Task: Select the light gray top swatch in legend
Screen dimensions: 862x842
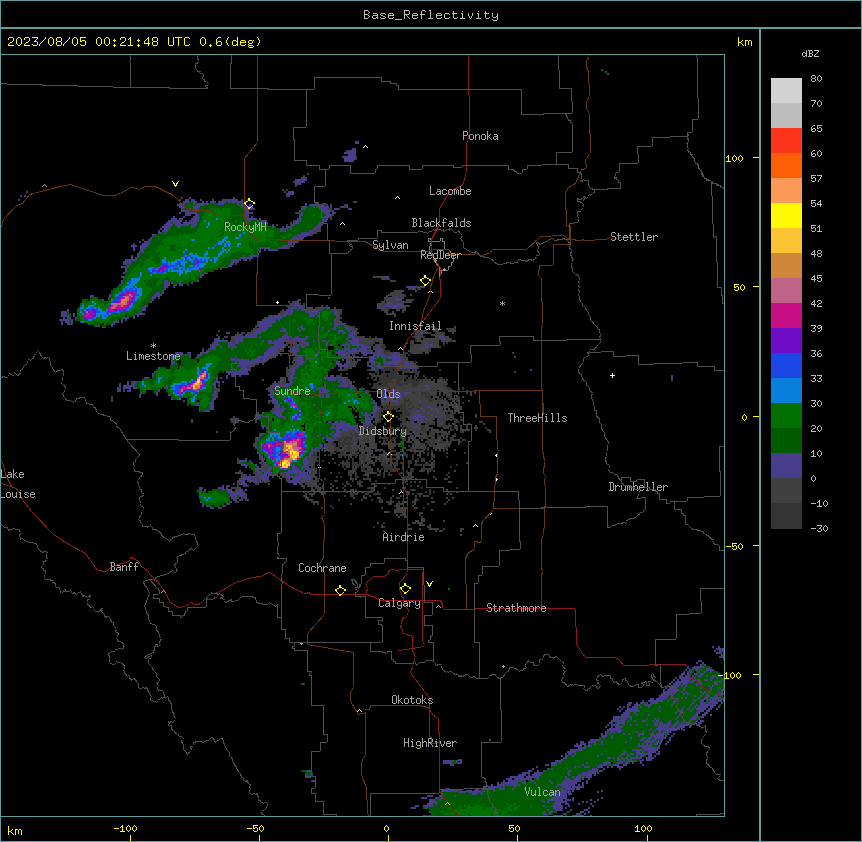Action: pyautogui.click(x=786, y=91)
